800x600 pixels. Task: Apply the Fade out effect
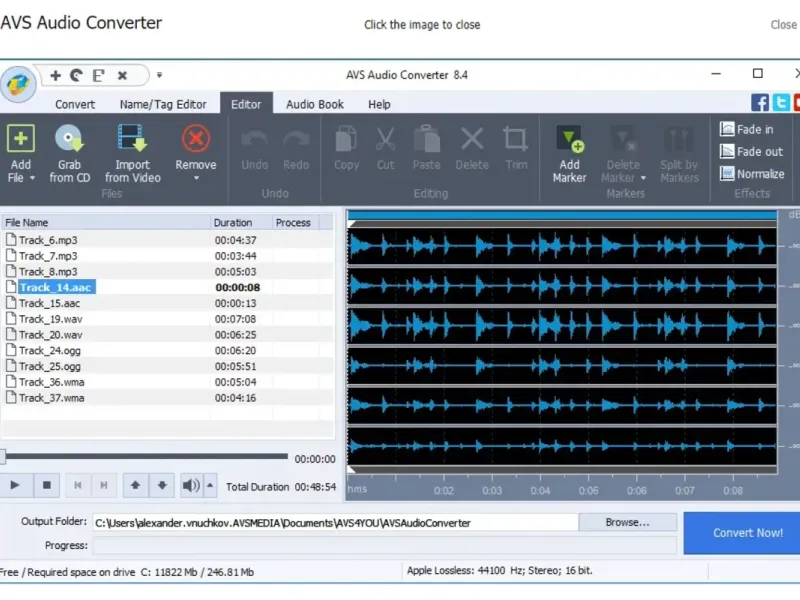click(x=751, y=152)
